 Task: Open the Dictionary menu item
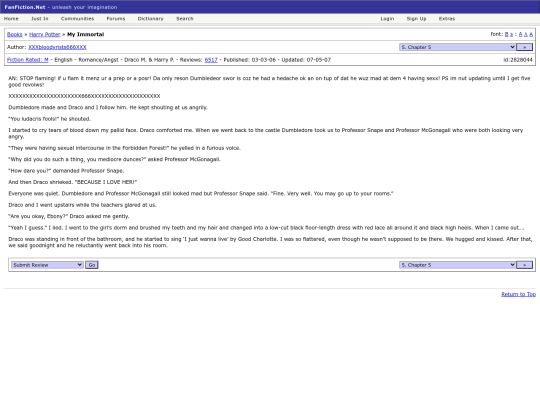pos(150,19)
